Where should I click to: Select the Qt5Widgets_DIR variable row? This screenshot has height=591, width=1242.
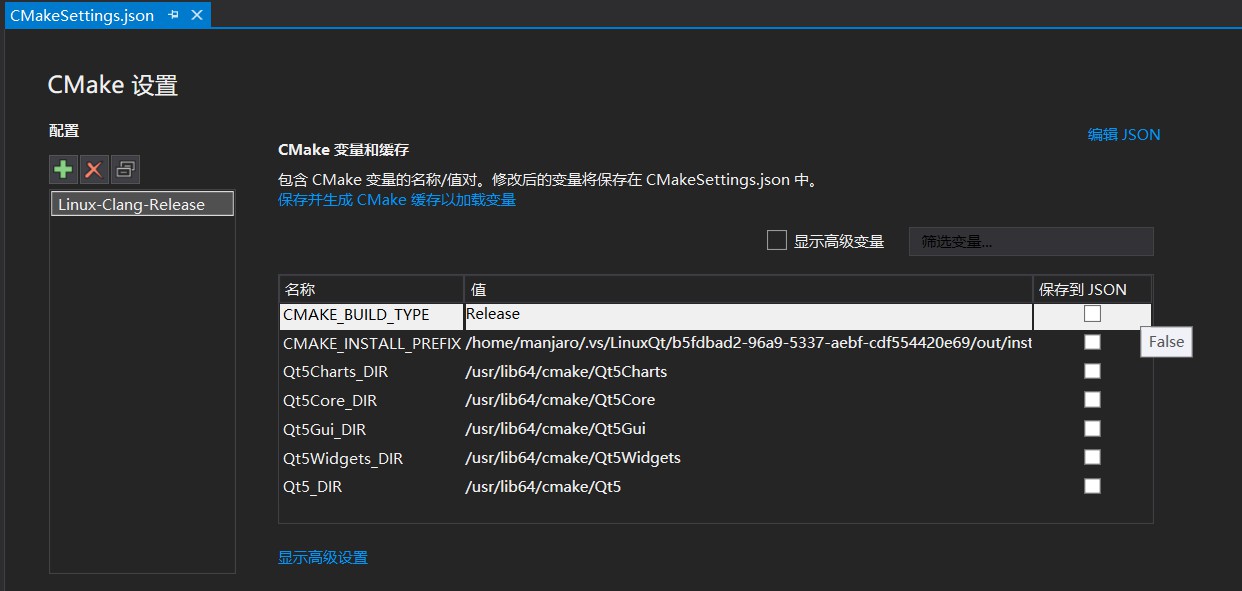pos(344,457)
